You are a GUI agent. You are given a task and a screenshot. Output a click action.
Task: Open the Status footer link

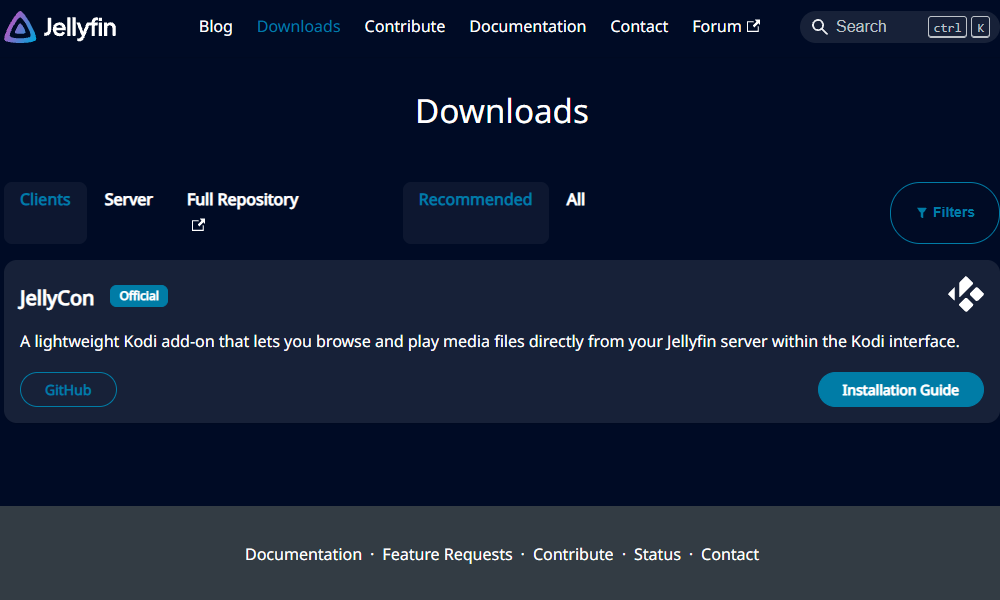point(657,555)
